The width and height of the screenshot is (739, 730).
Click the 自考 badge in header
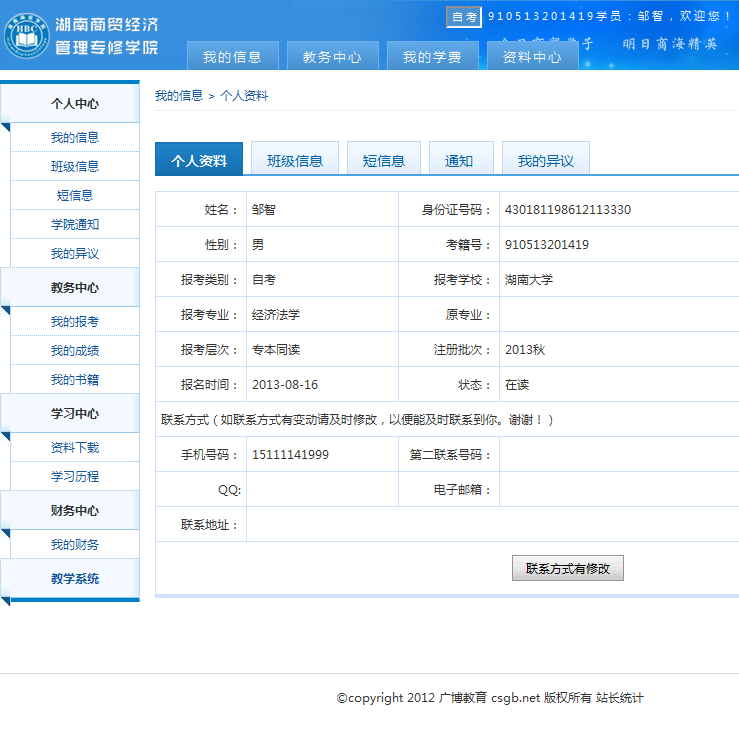(x=464, y=17)
